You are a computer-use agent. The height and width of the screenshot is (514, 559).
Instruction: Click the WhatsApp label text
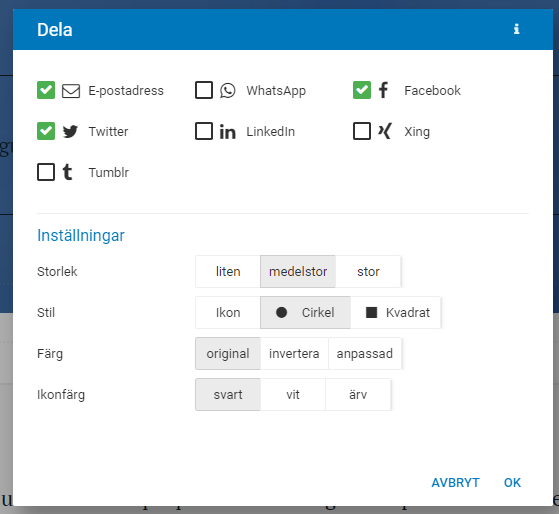point(276,91)
